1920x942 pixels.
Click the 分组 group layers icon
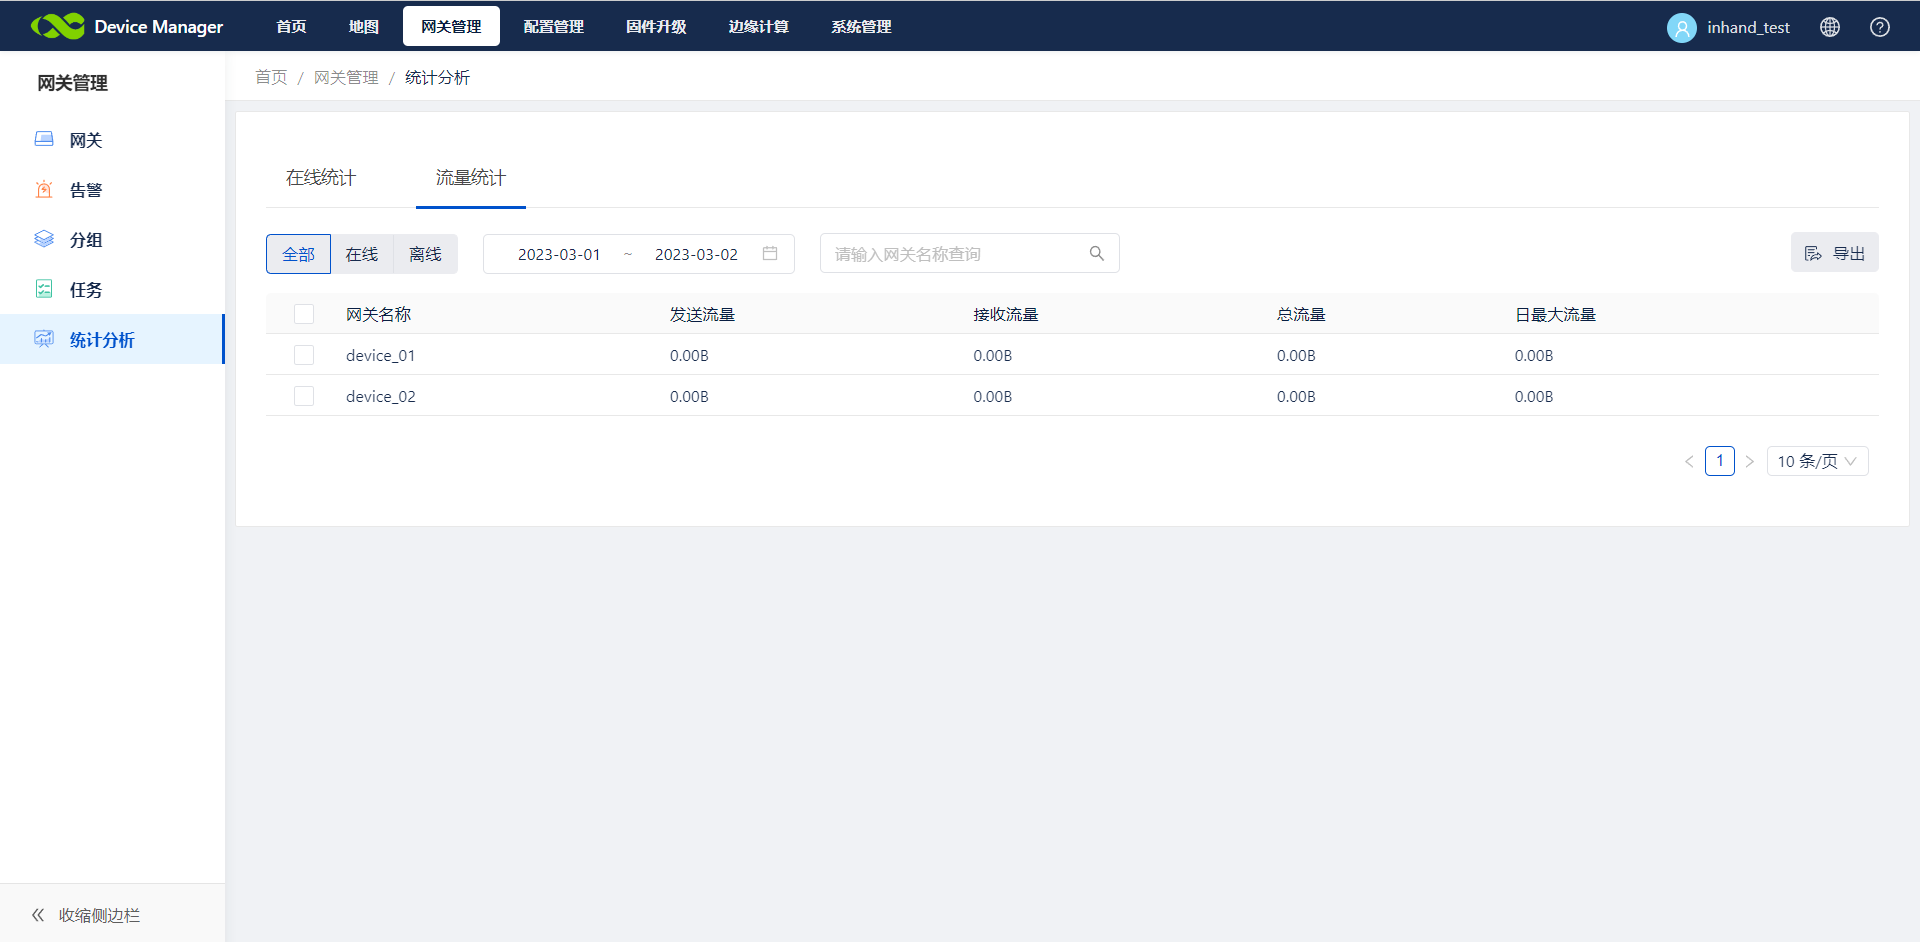(x=44, y=239)
